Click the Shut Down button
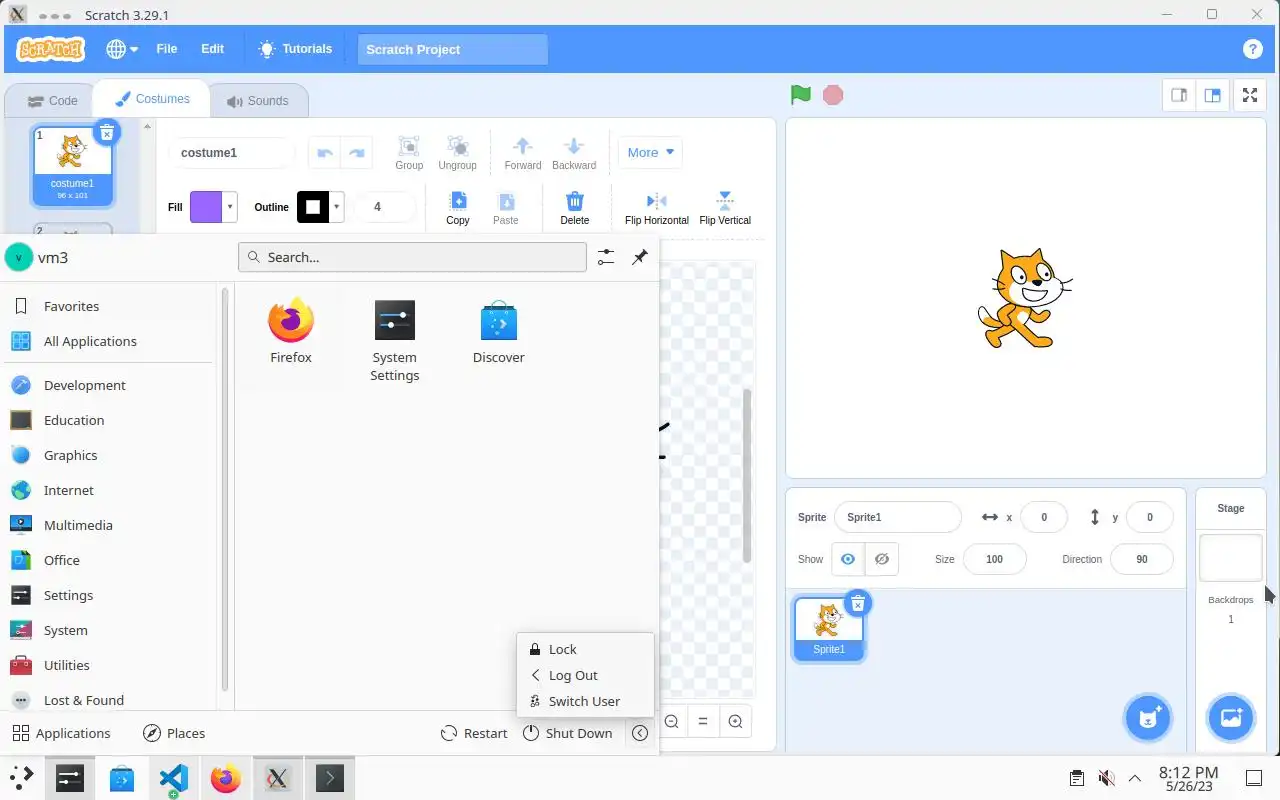The height and width of the screenshot is (800, 1280). (x=567, y=733)
